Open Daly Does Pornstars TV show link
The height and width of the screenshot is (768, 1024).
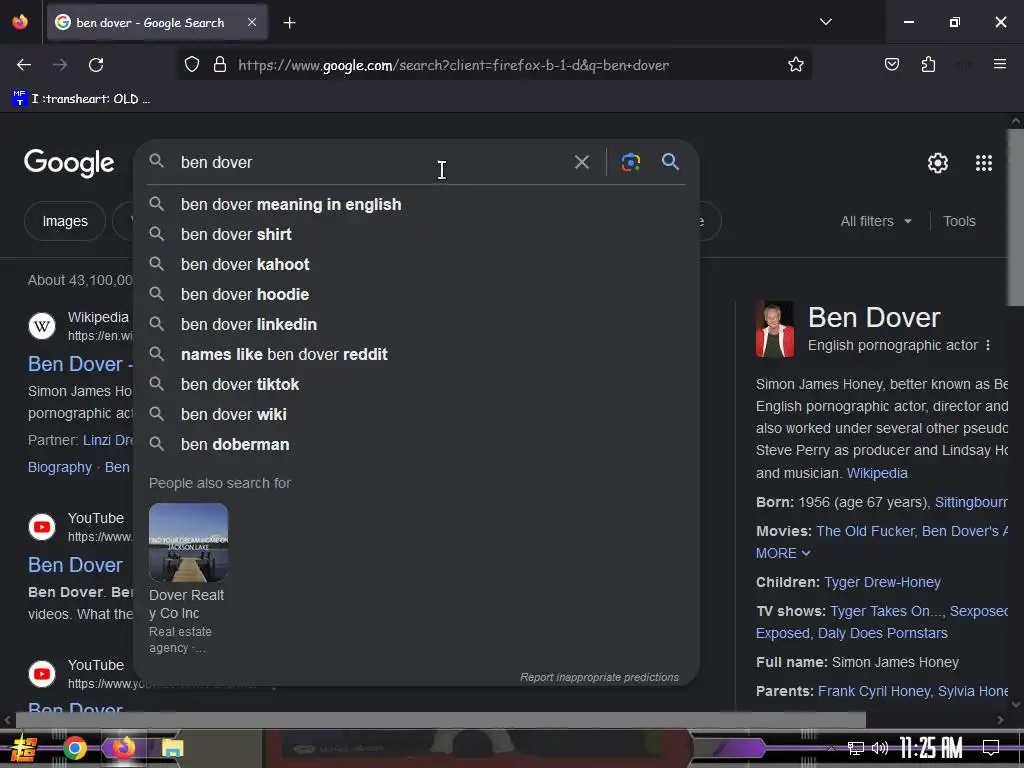(x=882, y=633)
